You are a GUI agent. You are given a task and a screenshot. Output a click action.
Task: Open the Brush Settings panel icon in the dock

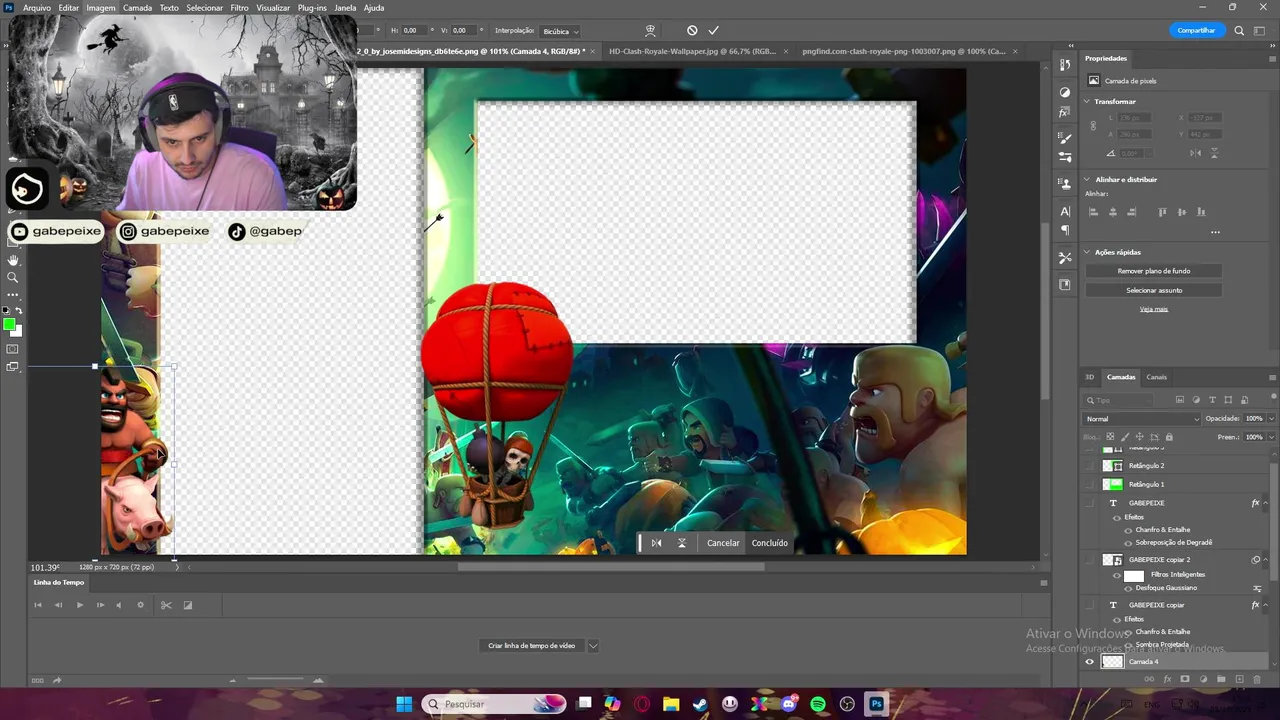1065,158
